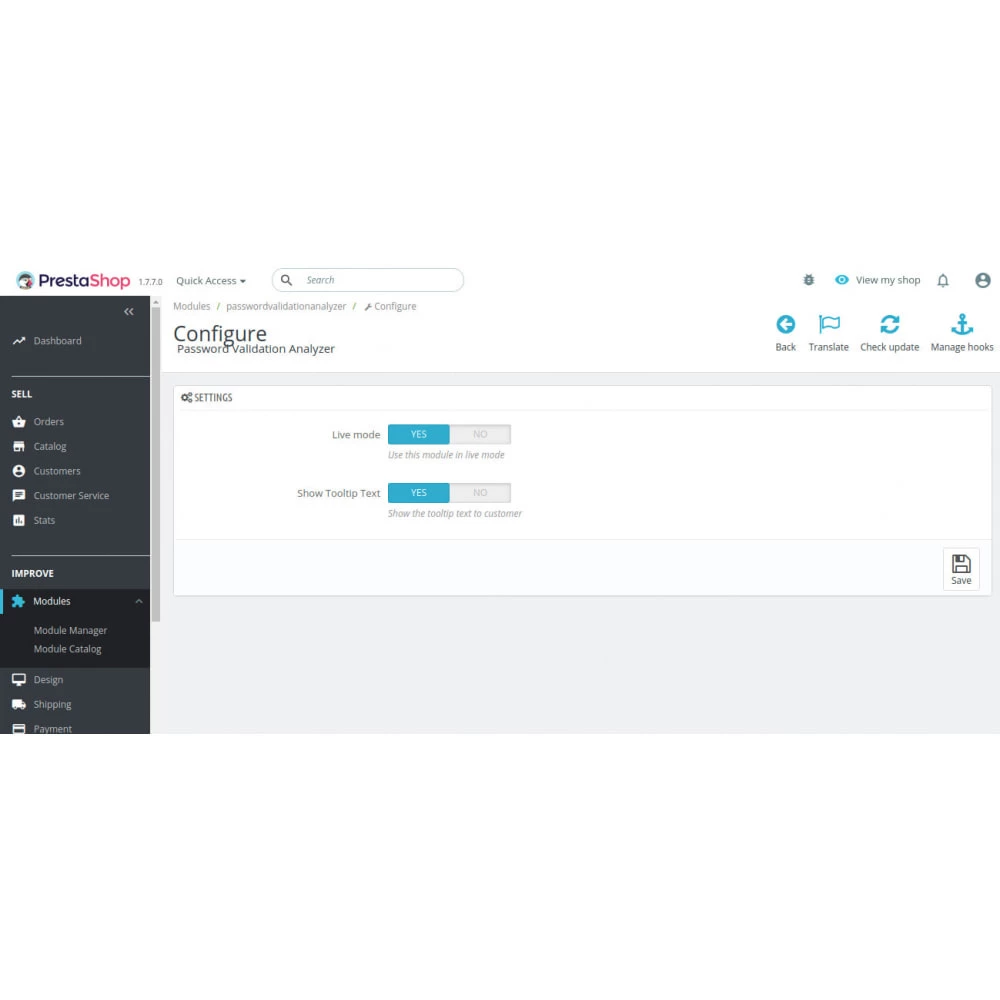Click the Modules sidebar label
This screenshot has width=1000, height=1000.
(x=52, y=601)
